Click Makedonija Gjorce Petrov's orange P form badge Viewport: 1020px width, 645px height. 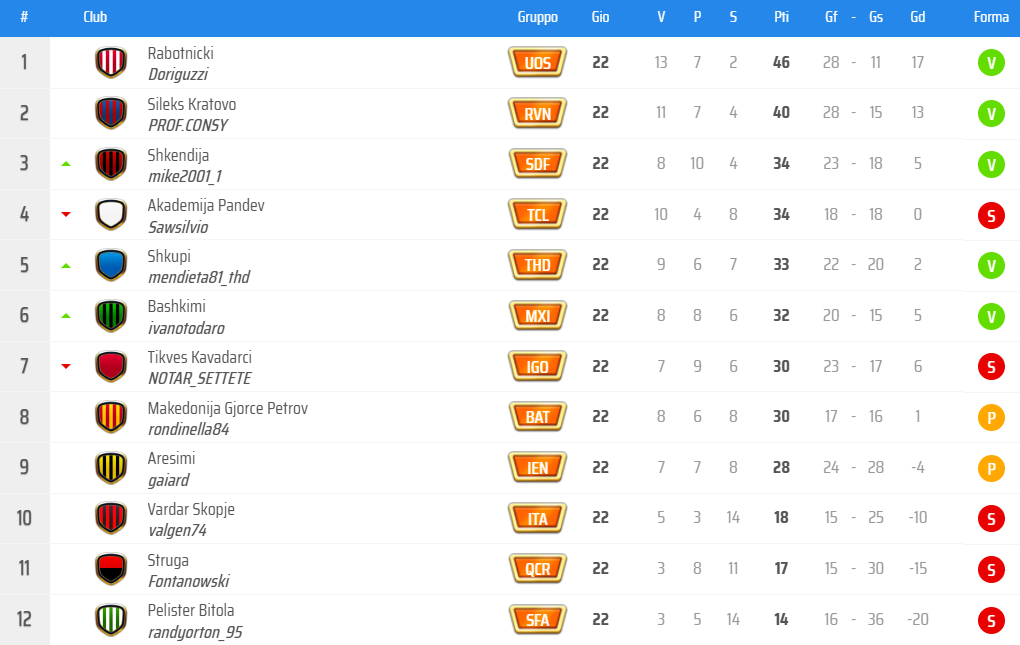(990, 417)
